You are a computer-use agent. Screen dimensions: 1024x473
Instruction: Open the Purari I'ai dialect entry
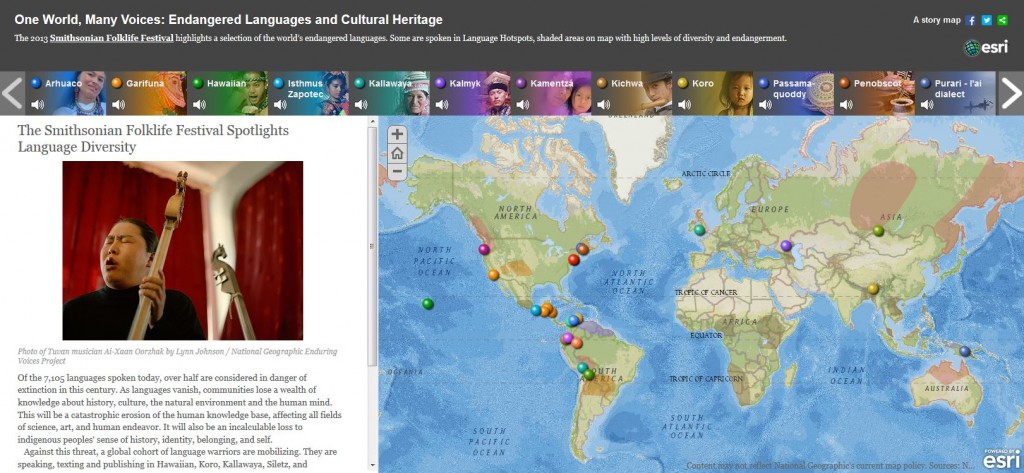point(955,93)
